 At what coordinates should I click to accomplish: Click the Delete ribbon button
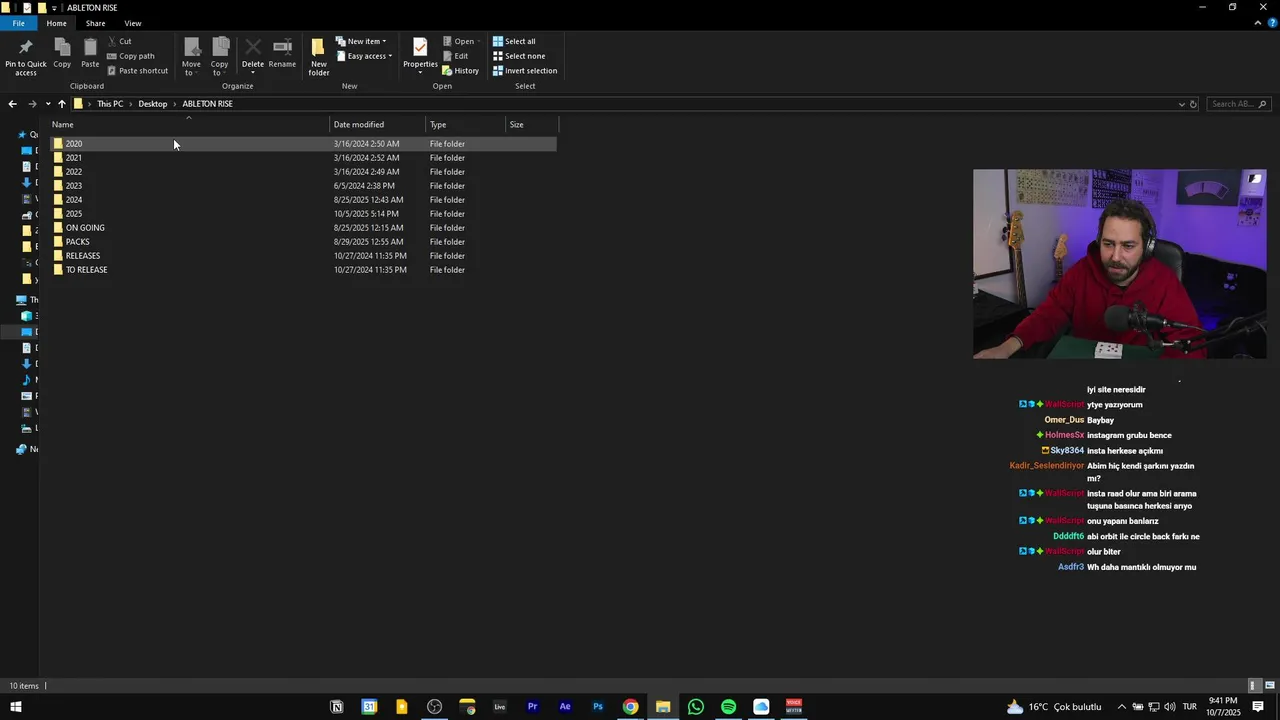tap(253, 56)
